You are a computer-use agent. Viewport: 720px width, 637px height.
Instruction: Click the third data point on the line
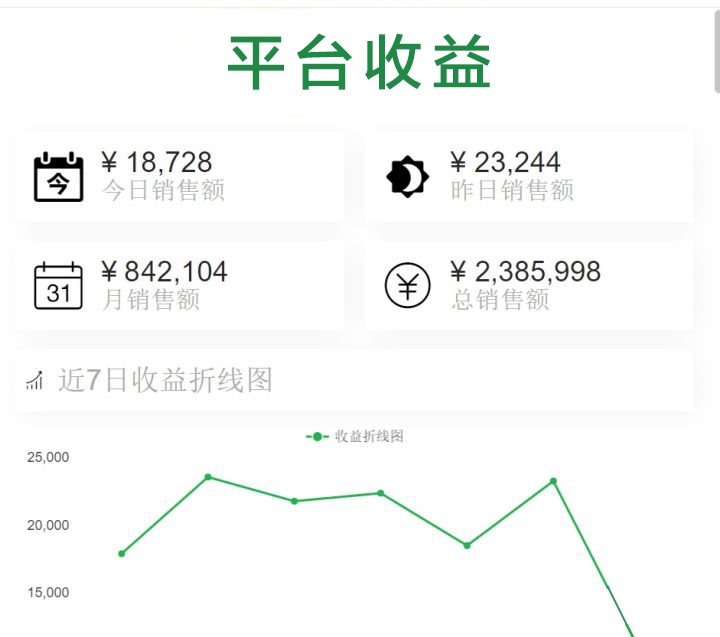[x=294, y=501]
